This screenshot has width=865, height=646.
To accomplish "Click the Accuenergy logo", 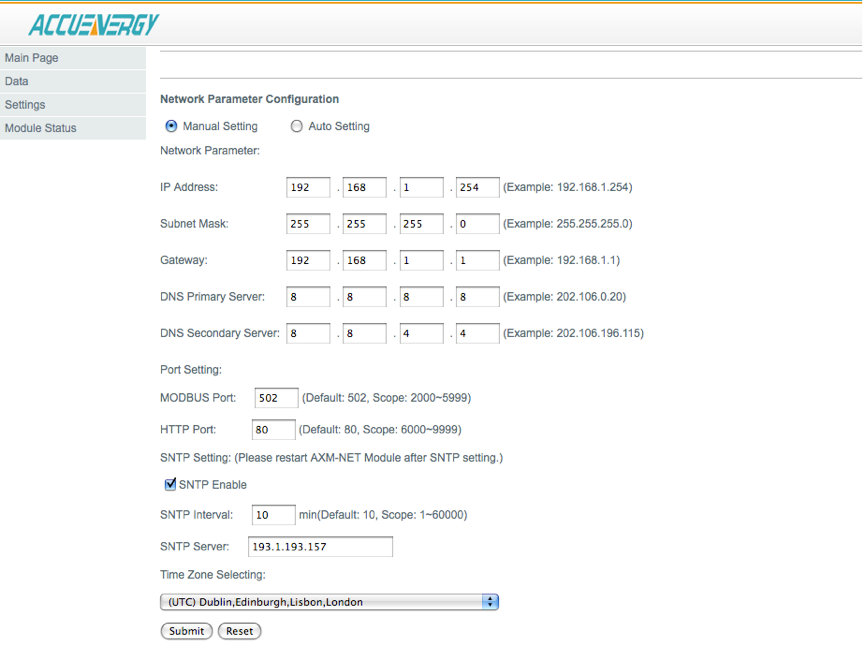I will [94, 24].
